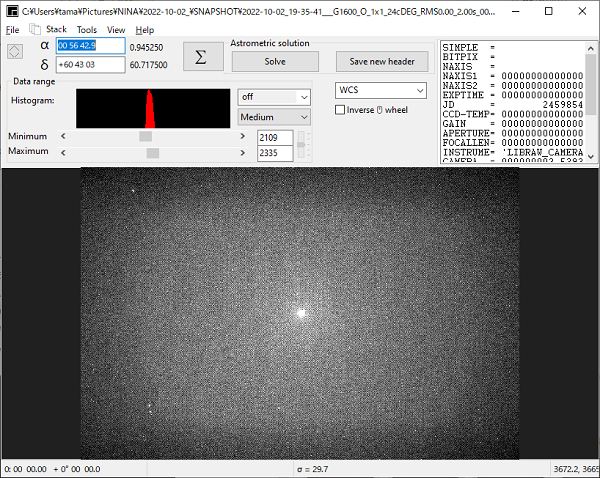Click the sigma = 29.7 status bar text
600x478 pixels.
pyautogui.click(x=312, y=469)
